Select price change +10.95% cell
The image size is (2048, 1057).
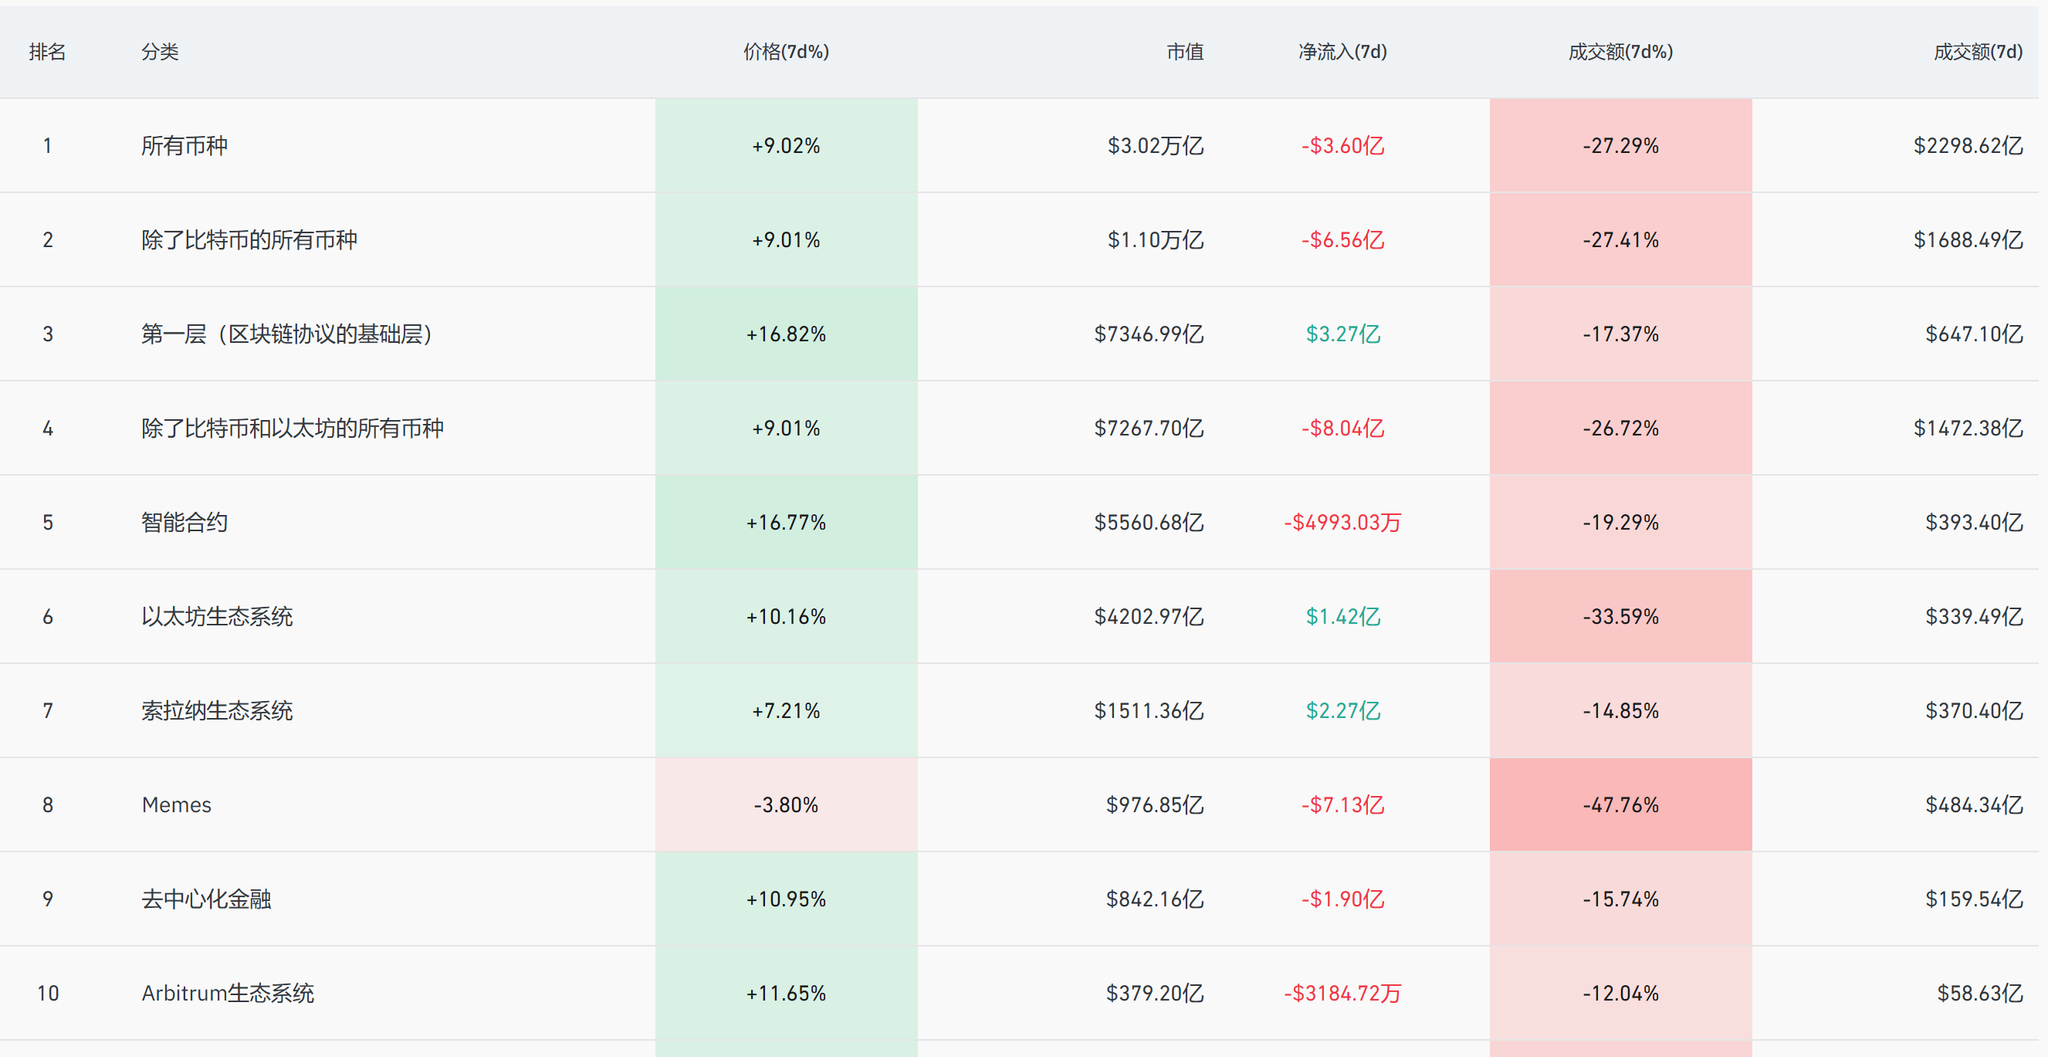786,899
